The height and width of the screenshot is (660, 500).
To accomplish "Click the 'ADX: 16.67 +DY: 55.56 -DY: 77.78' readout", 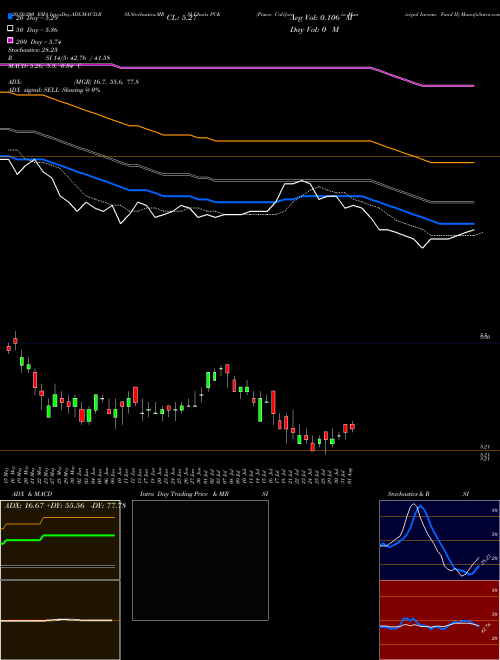I will (x=65, y=506).
